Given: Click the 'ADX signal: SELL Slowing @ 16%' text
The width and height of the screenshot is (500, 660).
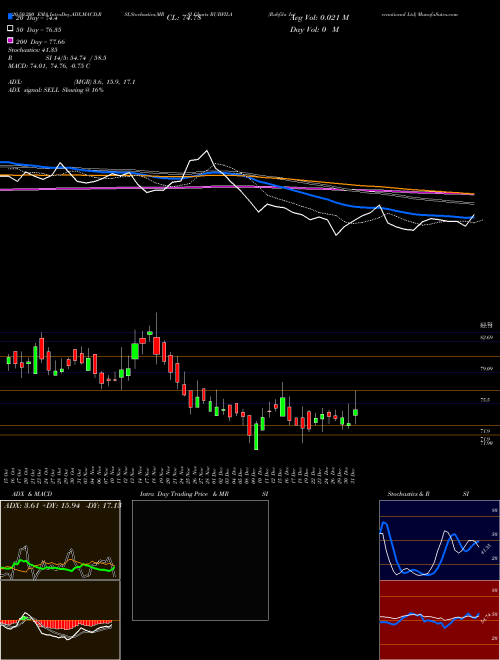Looking at the screenshot, I should point(56,90).
